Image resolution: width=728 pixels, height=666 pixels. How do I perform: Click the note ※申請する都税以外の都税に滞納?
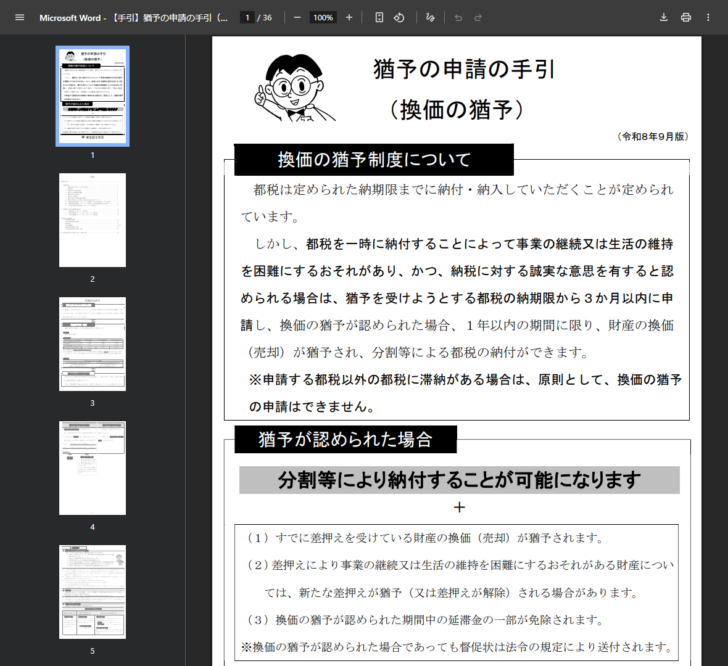coord(465,393)
